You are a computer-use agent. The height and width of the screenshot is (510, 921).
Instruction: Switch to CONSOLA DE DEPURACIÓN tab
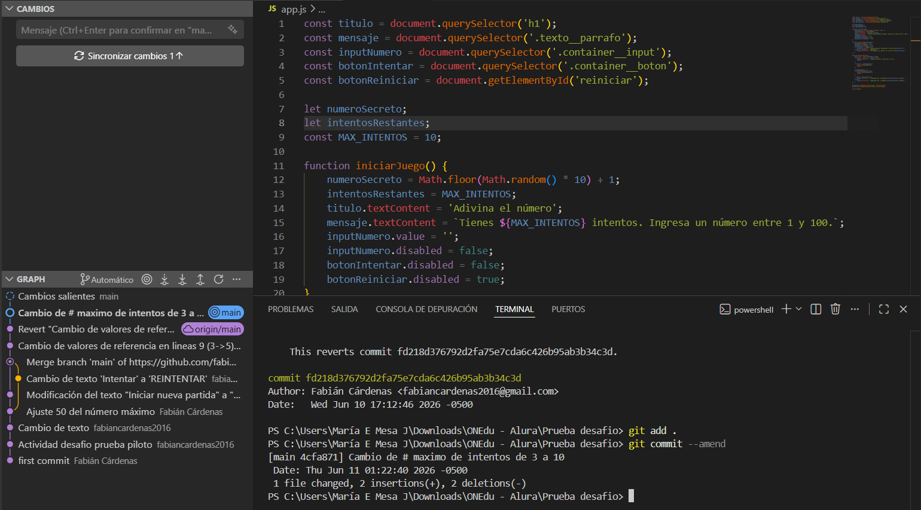pos(426,309)
